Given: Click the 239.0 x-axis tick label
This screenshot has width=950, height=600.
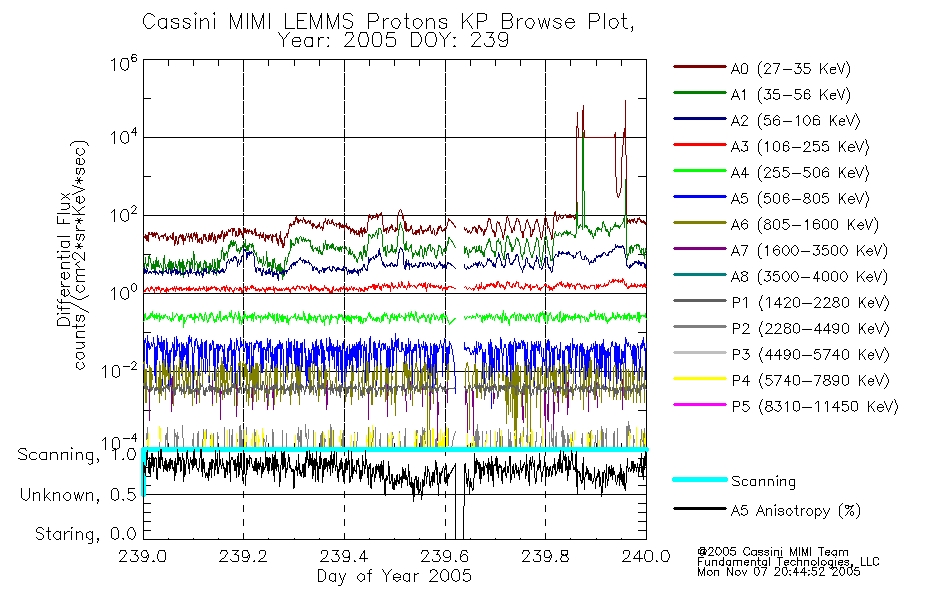Looking at the screenshot, I should point(143,556).
